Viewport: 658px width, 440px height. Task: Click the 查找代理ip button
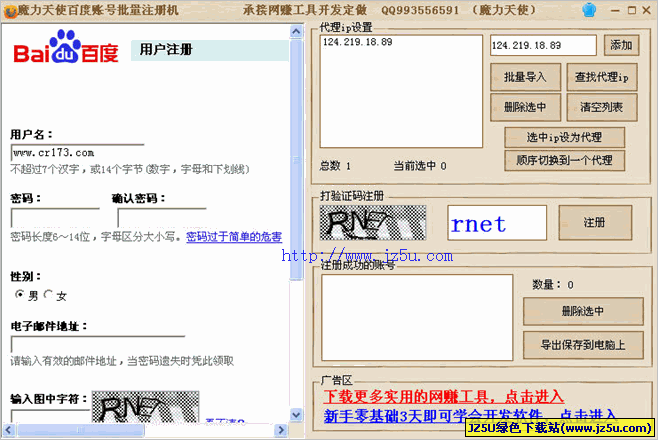602,77
